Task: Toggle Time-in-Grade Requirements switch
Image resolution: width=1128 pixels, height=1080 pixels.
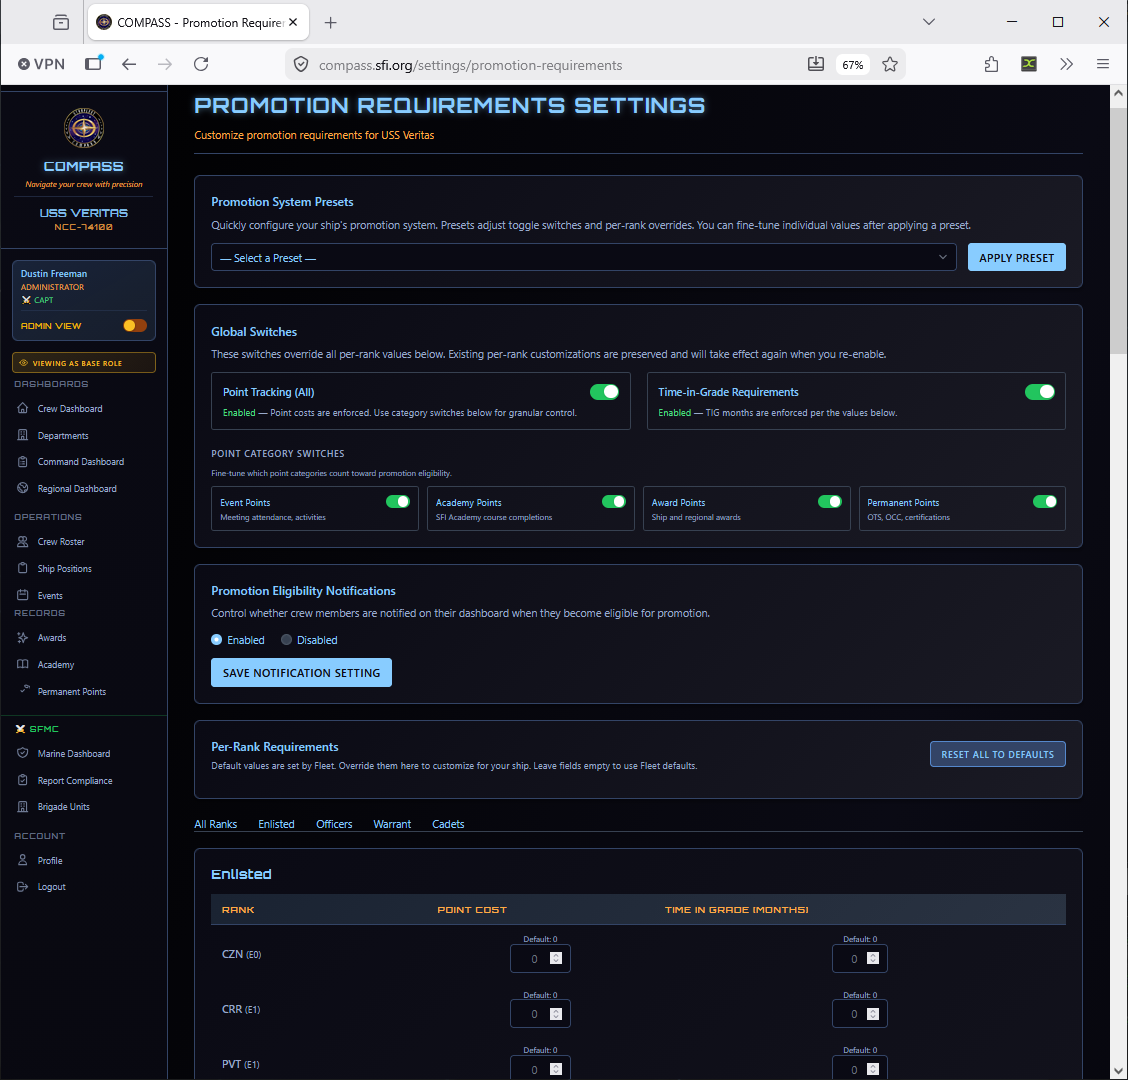Action: pos(1040,392)
